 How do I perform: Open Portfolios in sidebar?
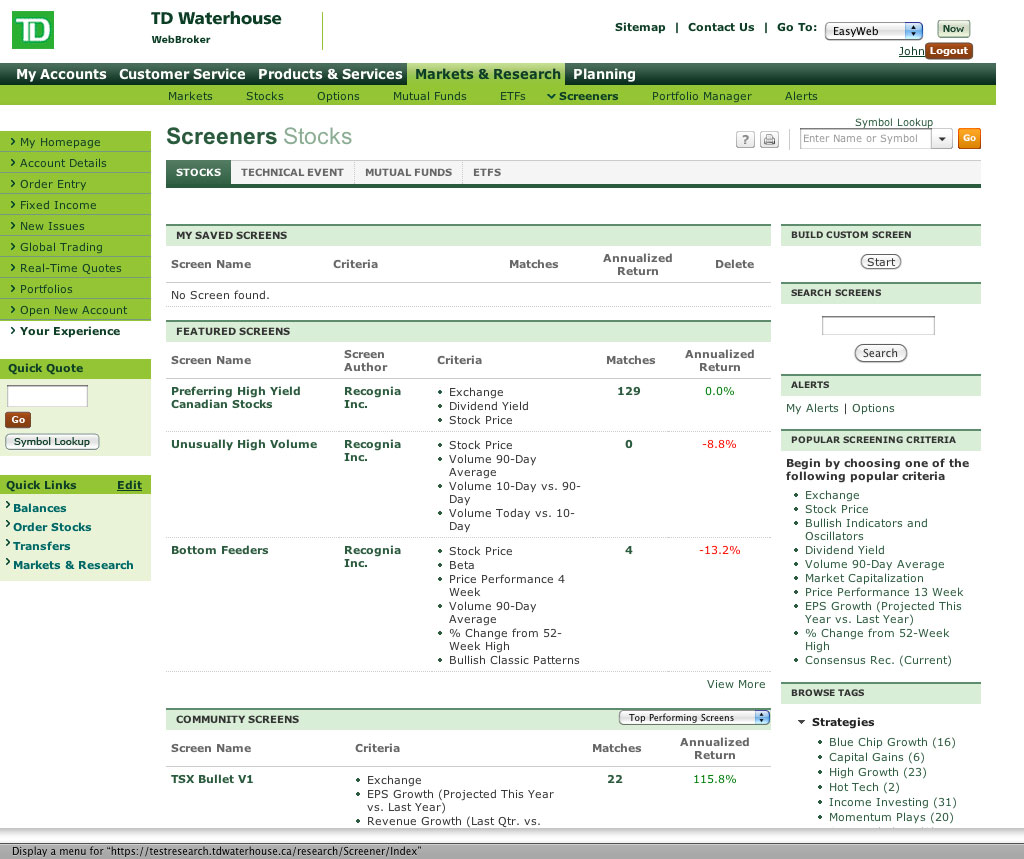pyautogui.click(x=75, y=288)
